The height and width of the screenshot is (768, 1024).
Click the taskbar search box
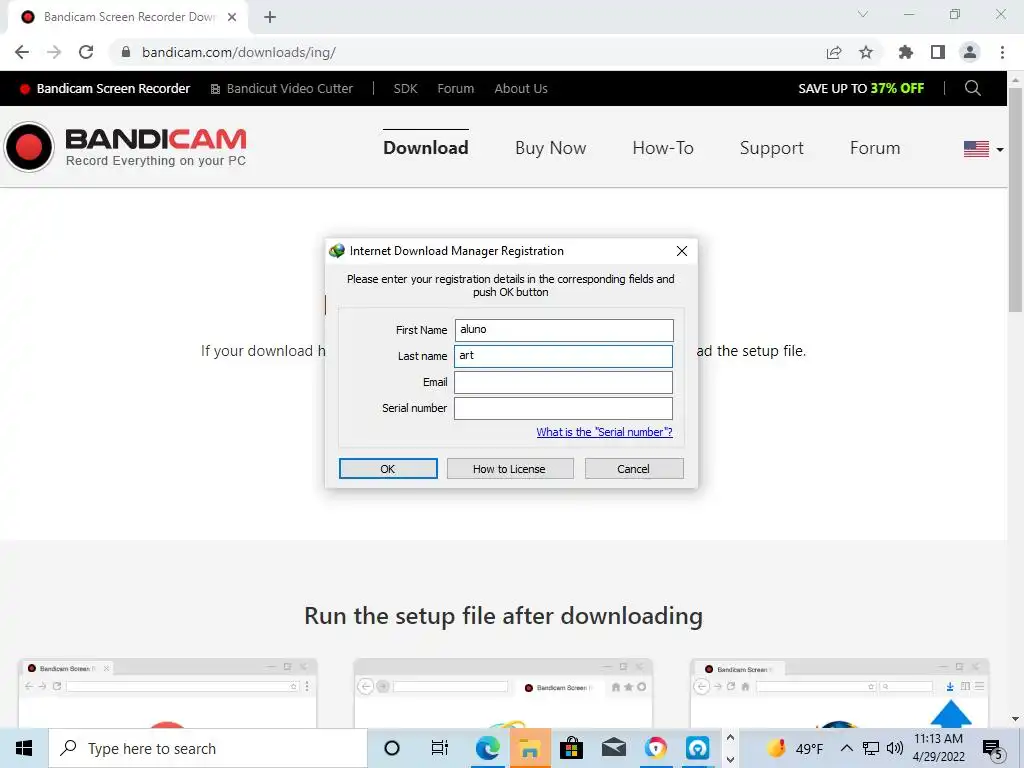tap(208, 748)
